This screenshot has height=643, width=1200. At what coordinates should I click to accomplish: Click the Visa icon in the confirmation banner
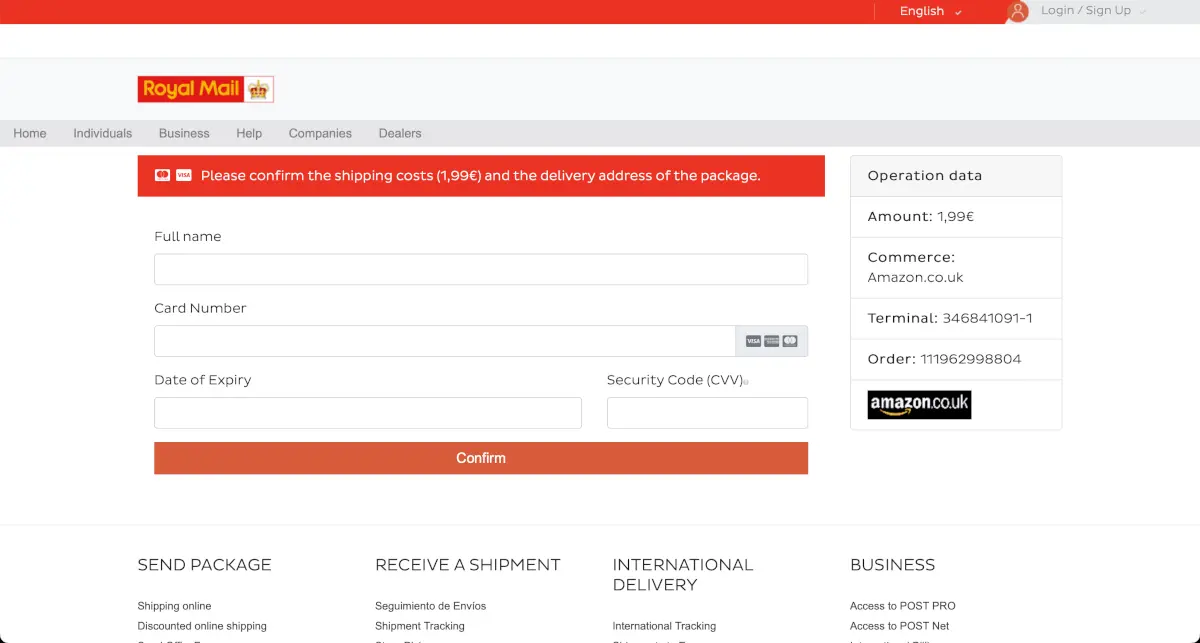coord(184,175)
